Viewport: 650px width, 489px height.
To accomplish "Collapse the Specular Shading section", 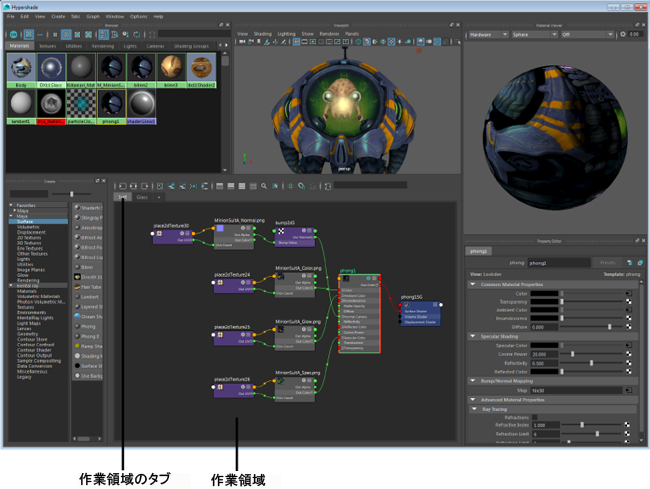I will [473, 336].
